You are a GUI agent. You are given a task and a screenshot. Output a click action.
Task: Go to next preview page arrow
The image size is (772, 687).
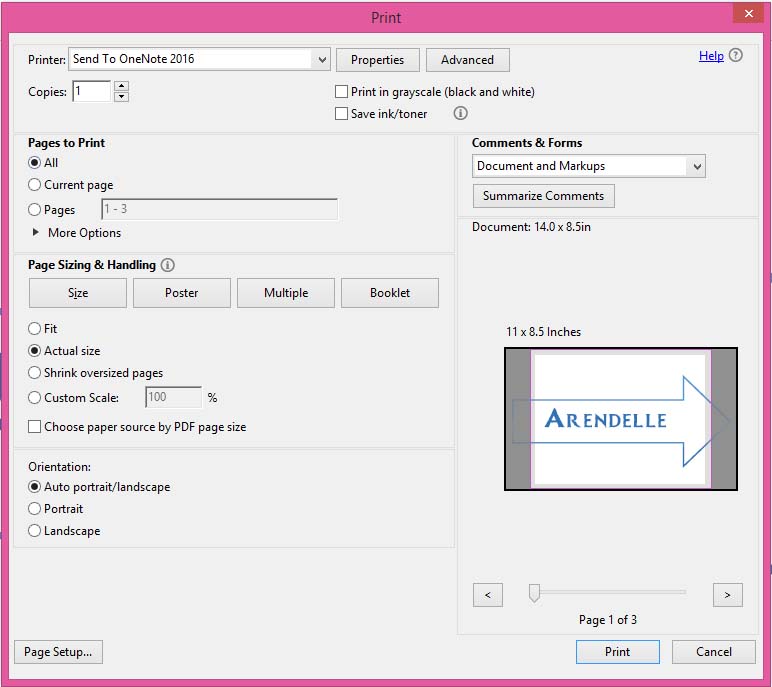(727, 595)
